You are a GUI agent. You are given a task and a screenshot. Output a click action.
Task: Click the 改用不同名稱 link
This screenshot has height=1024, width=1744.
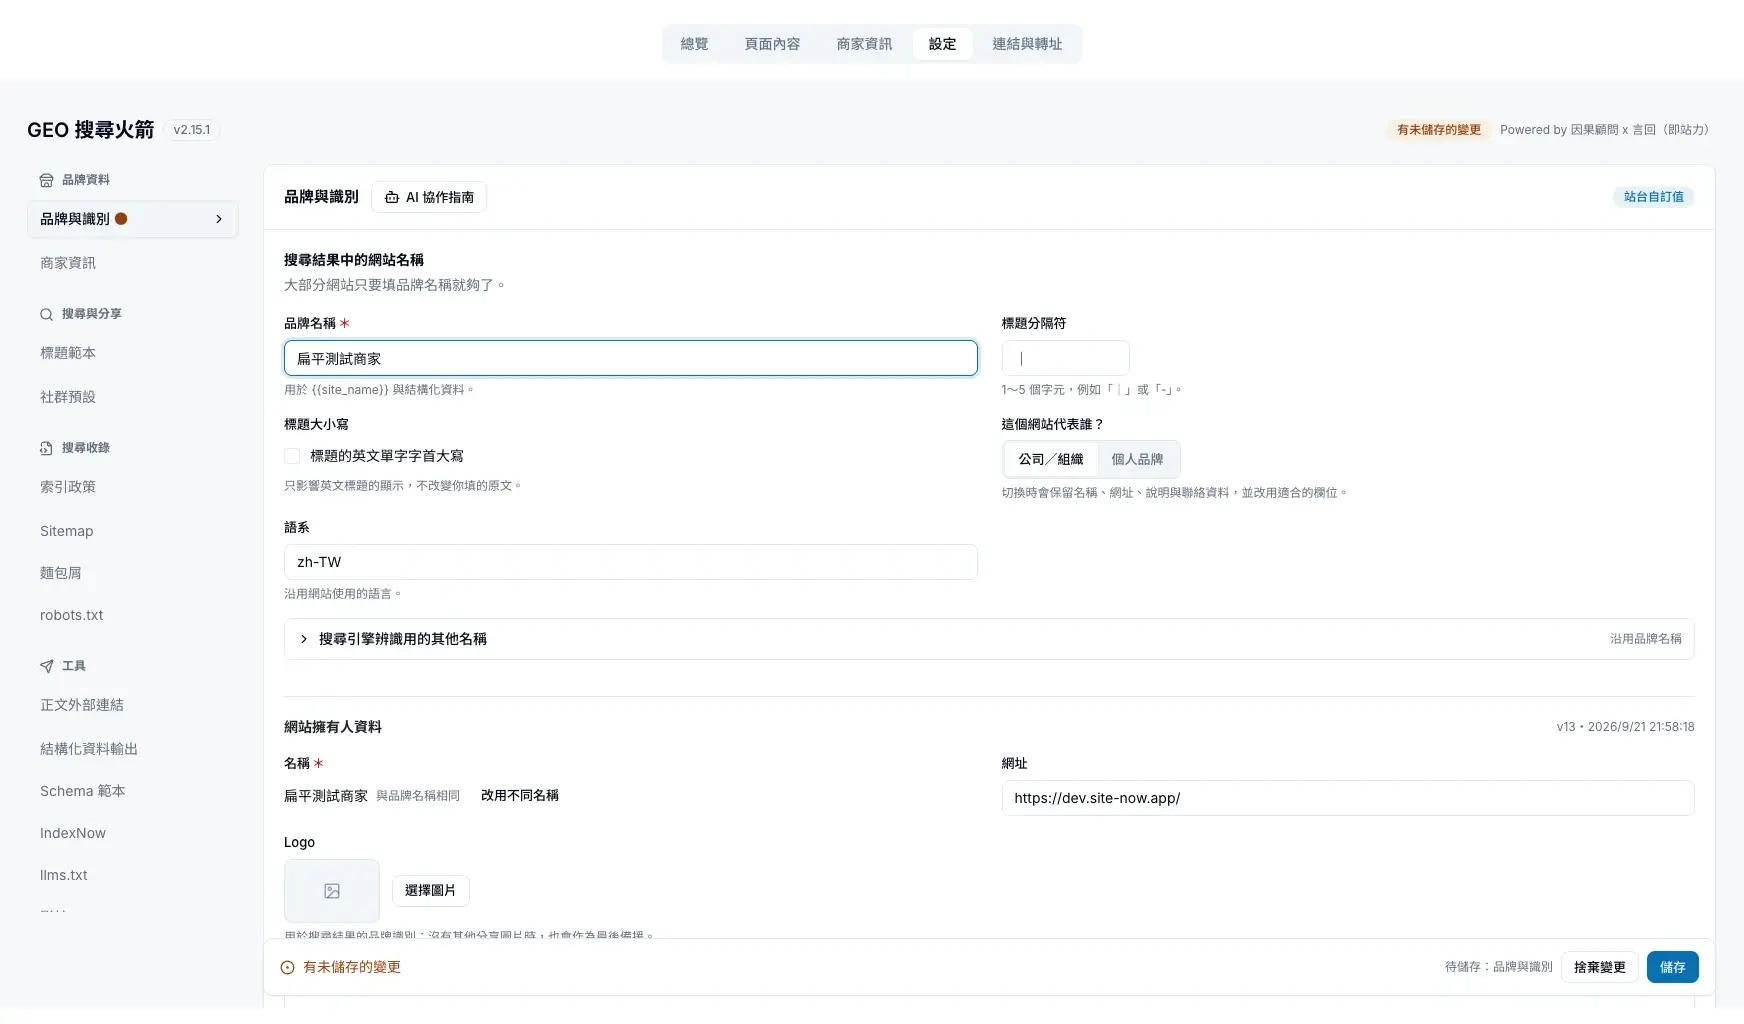point(519,796)
